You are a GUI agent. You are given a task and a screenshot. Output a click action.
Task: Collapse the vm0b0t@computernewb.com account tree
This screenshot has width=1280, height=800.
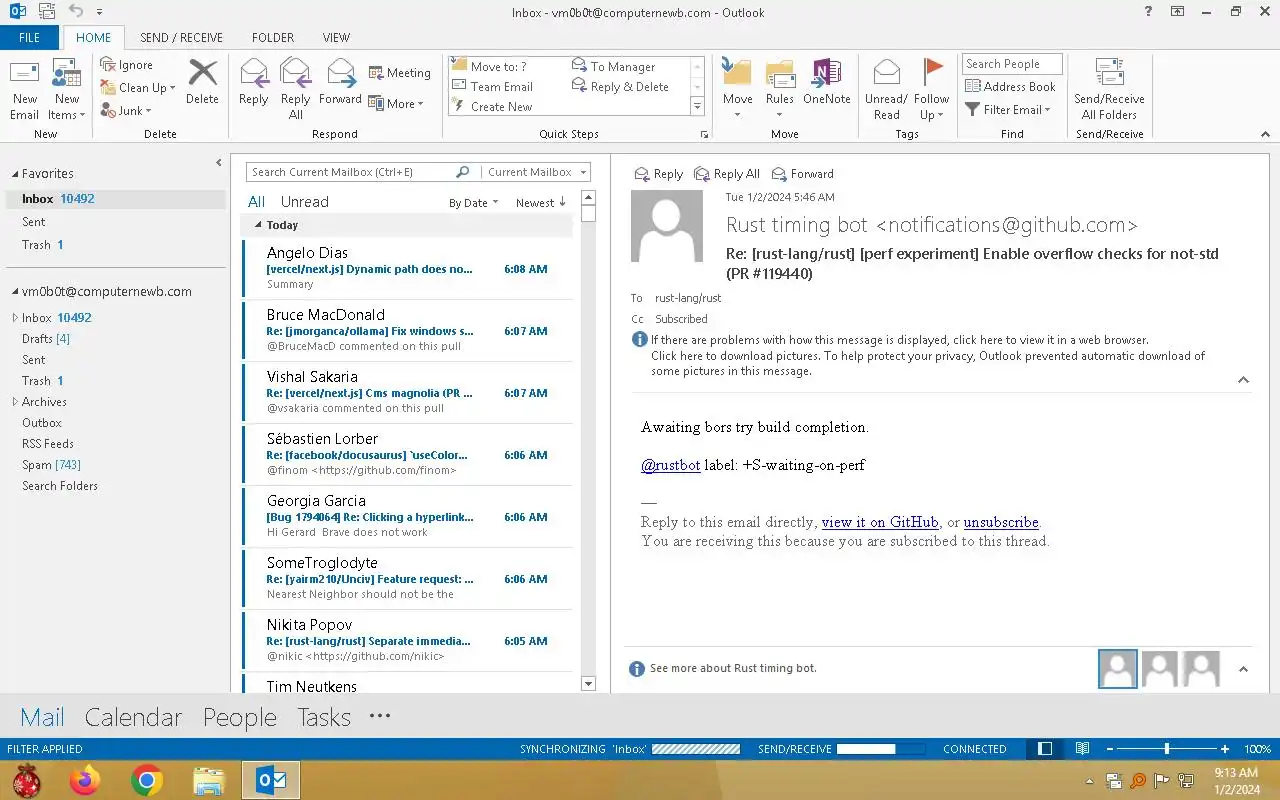(15, 292)
